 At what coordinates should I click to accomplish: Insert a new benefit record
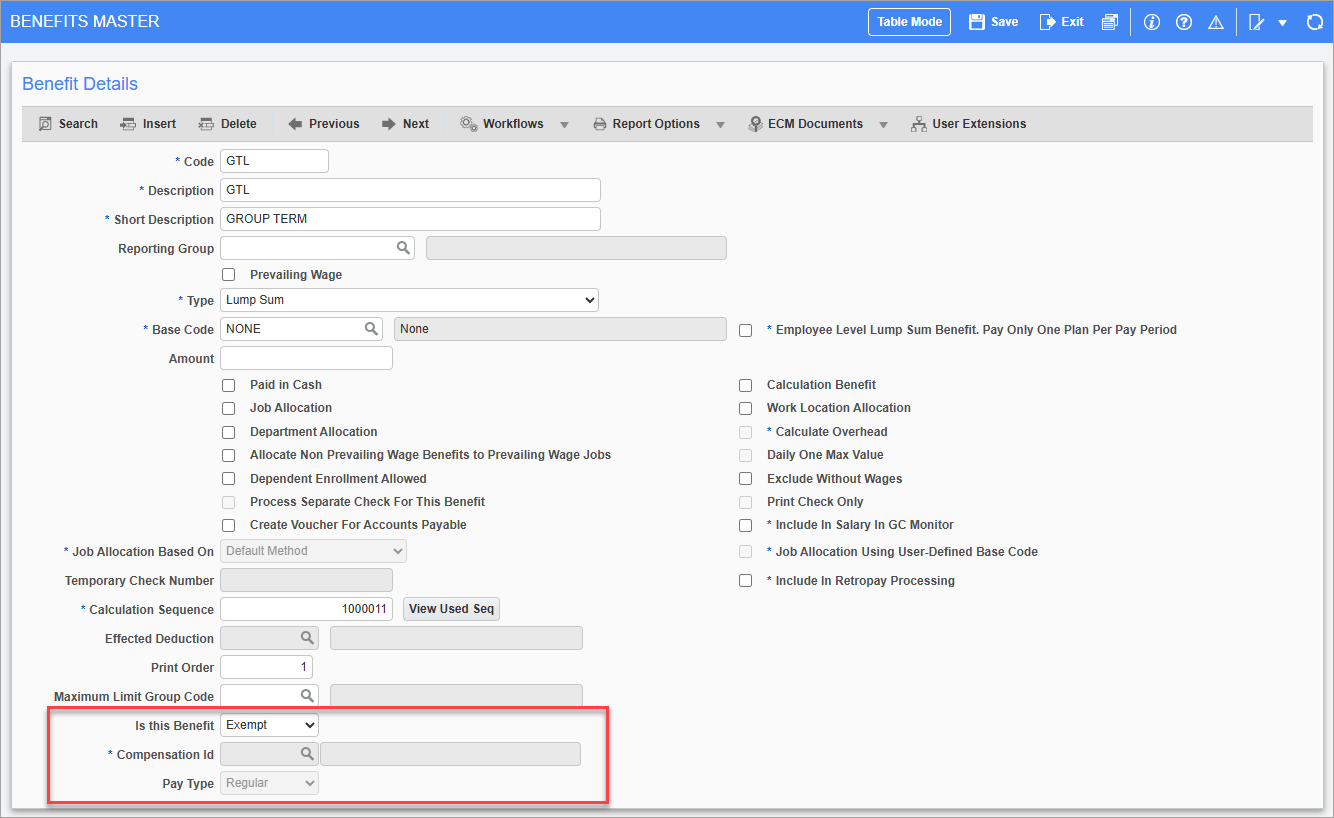(x=148, y=124)
